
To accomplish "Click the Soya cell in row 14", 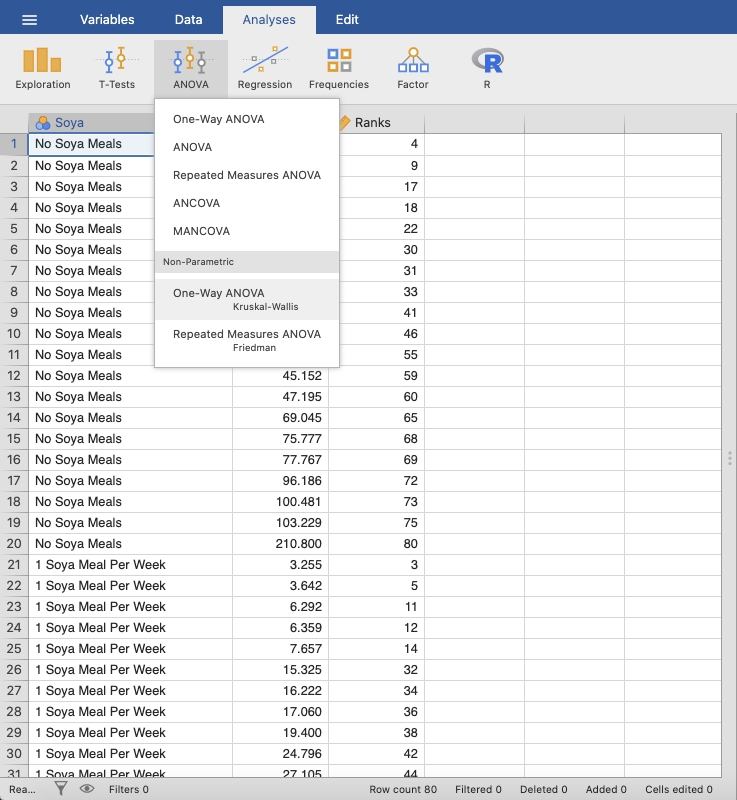I will [x=131, y=417].
